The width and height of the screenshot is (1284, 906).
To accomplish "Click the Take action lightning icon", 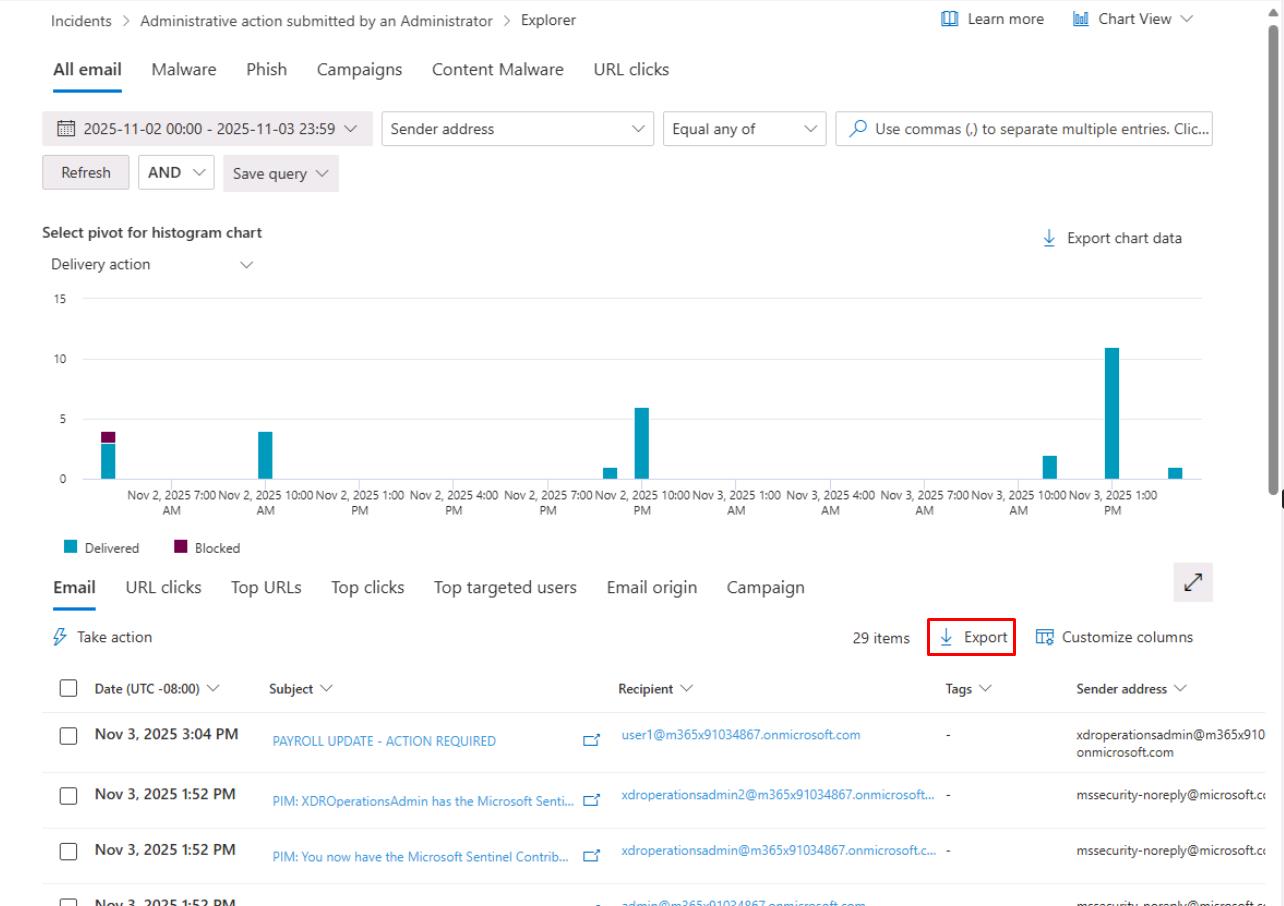I will click(x=60, y=637).
